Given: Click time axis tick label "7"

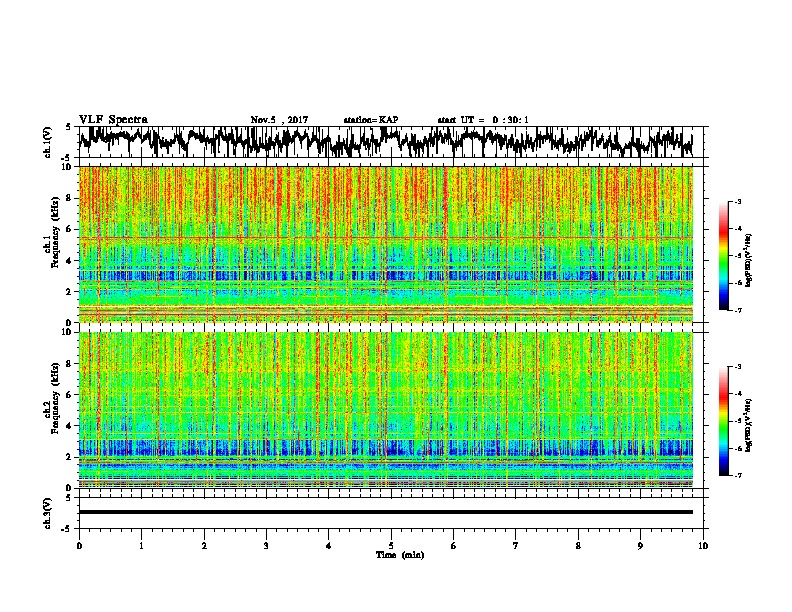Looking at the screenshot, I should [x=516, y=546].
